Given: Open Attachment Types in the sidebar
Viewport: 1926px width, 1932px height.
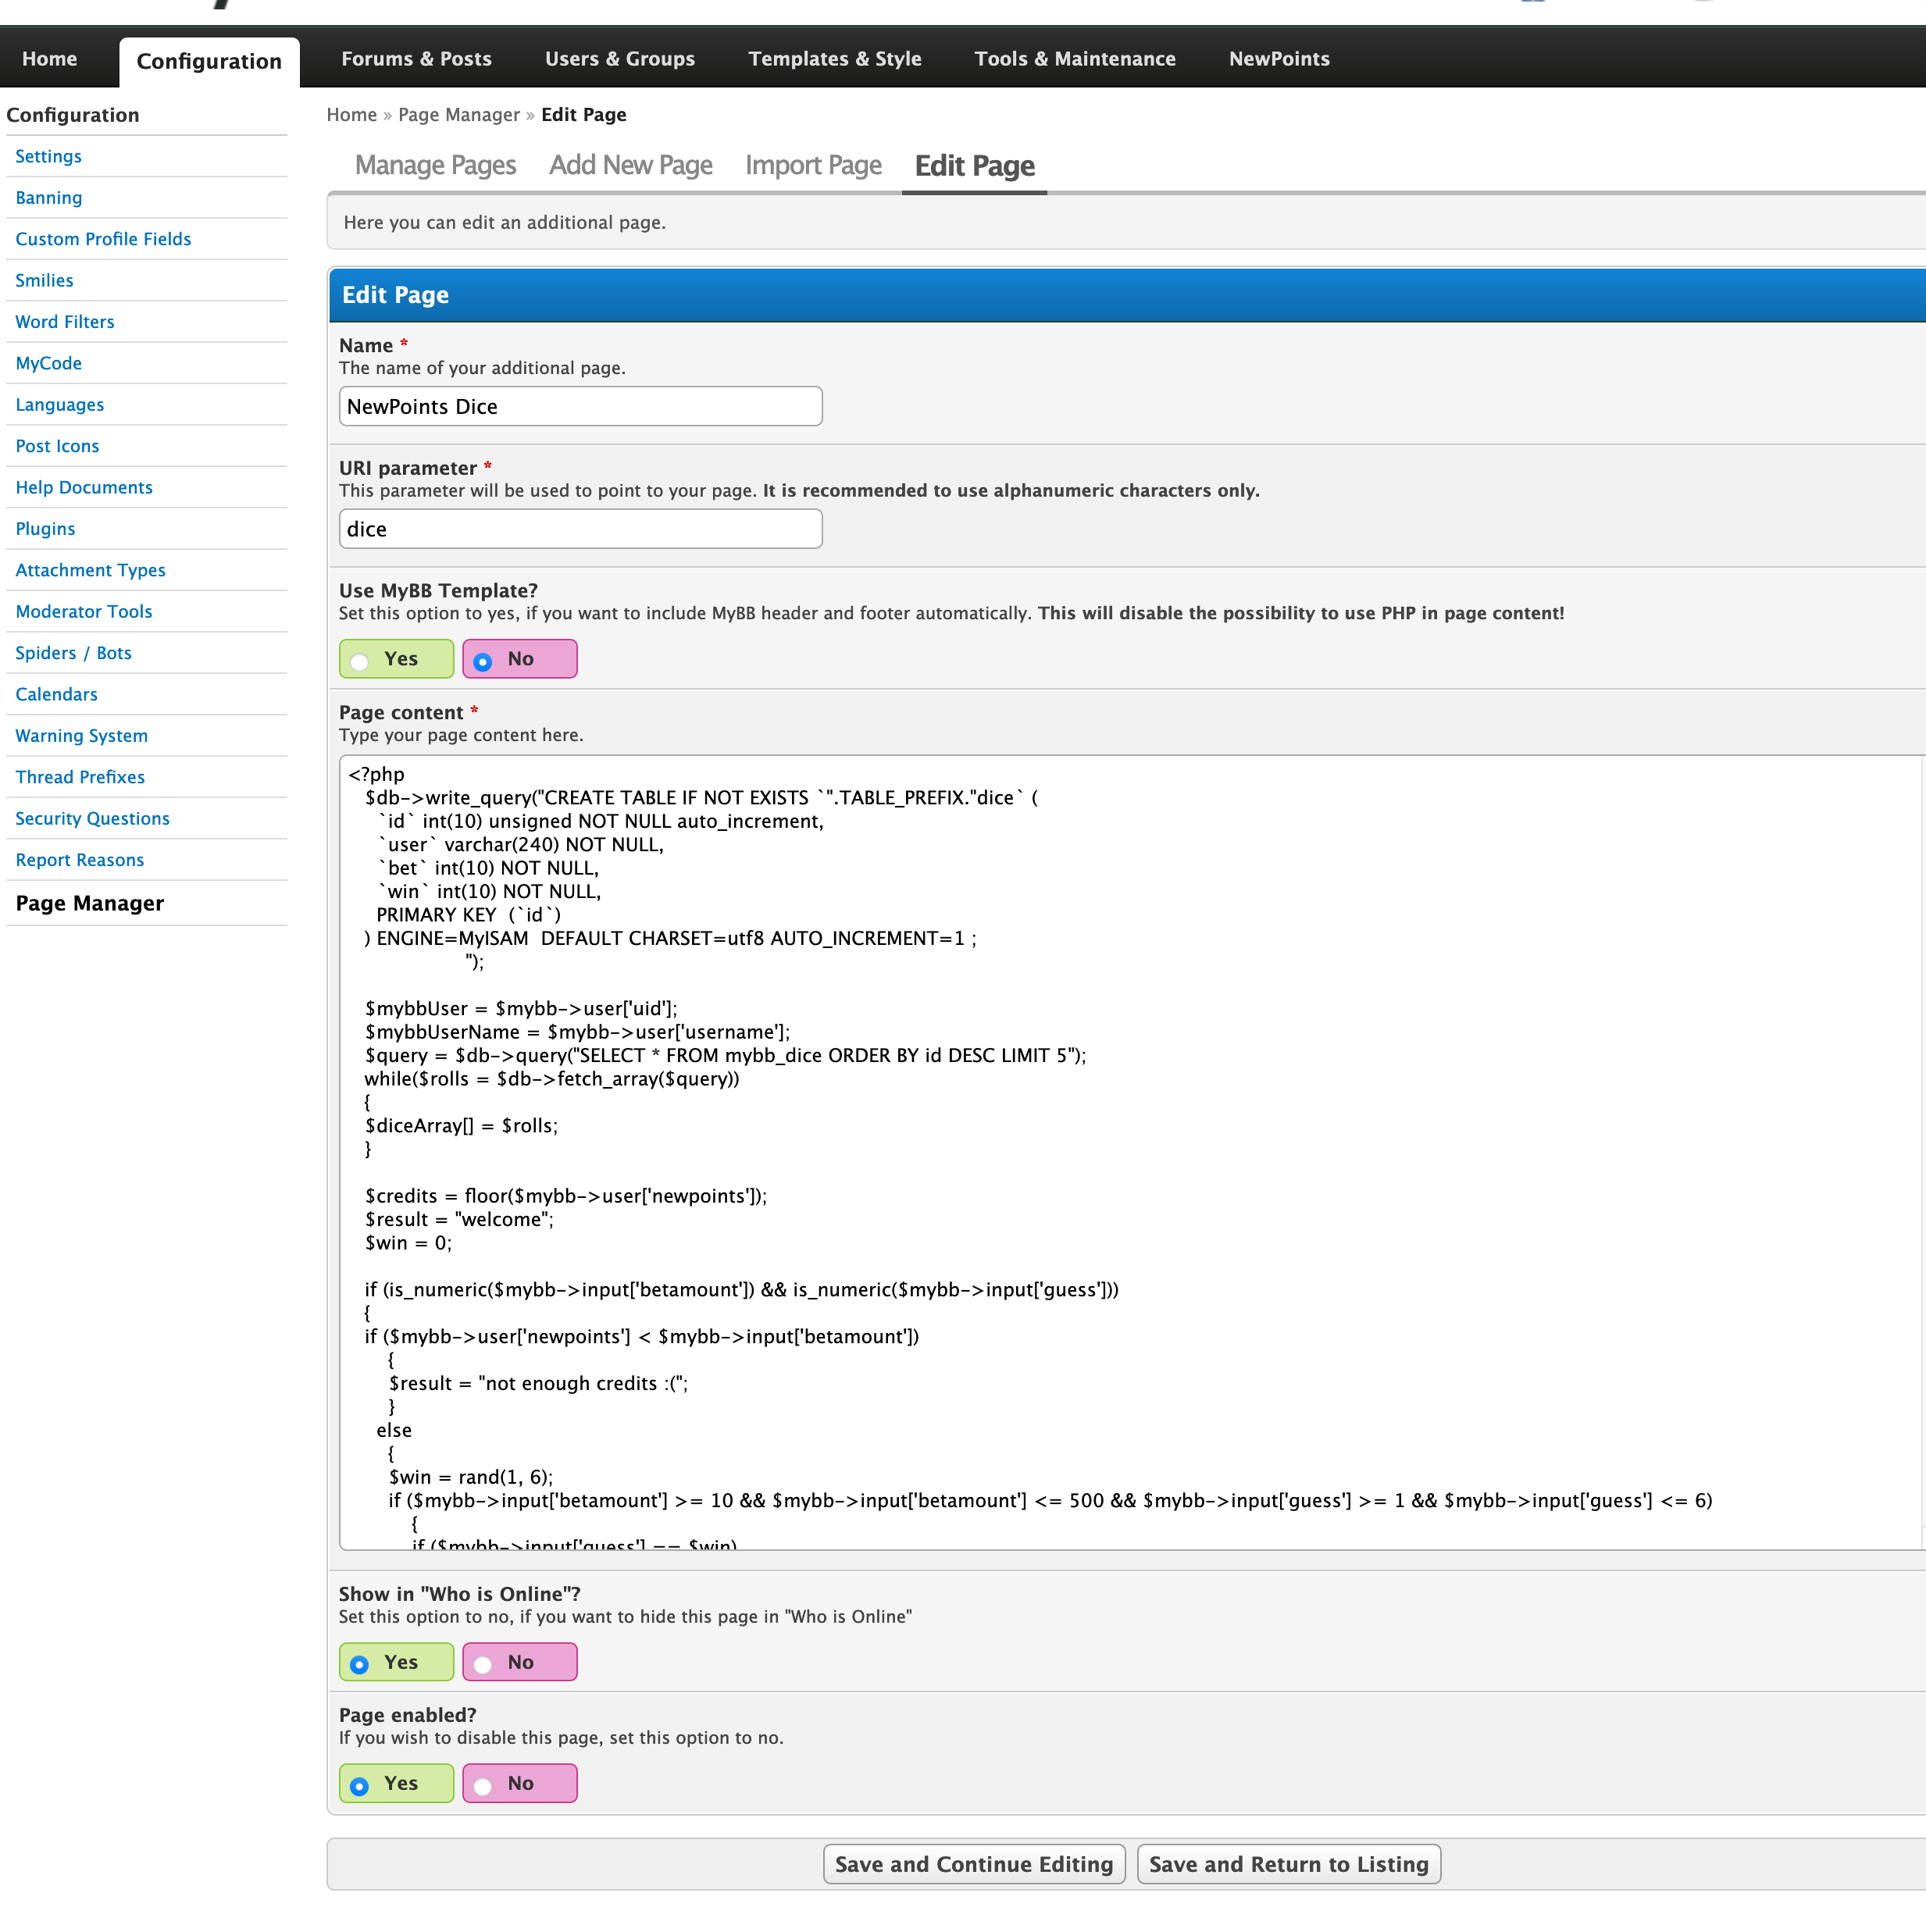Looking at the screenshot, I should [90, 569].
